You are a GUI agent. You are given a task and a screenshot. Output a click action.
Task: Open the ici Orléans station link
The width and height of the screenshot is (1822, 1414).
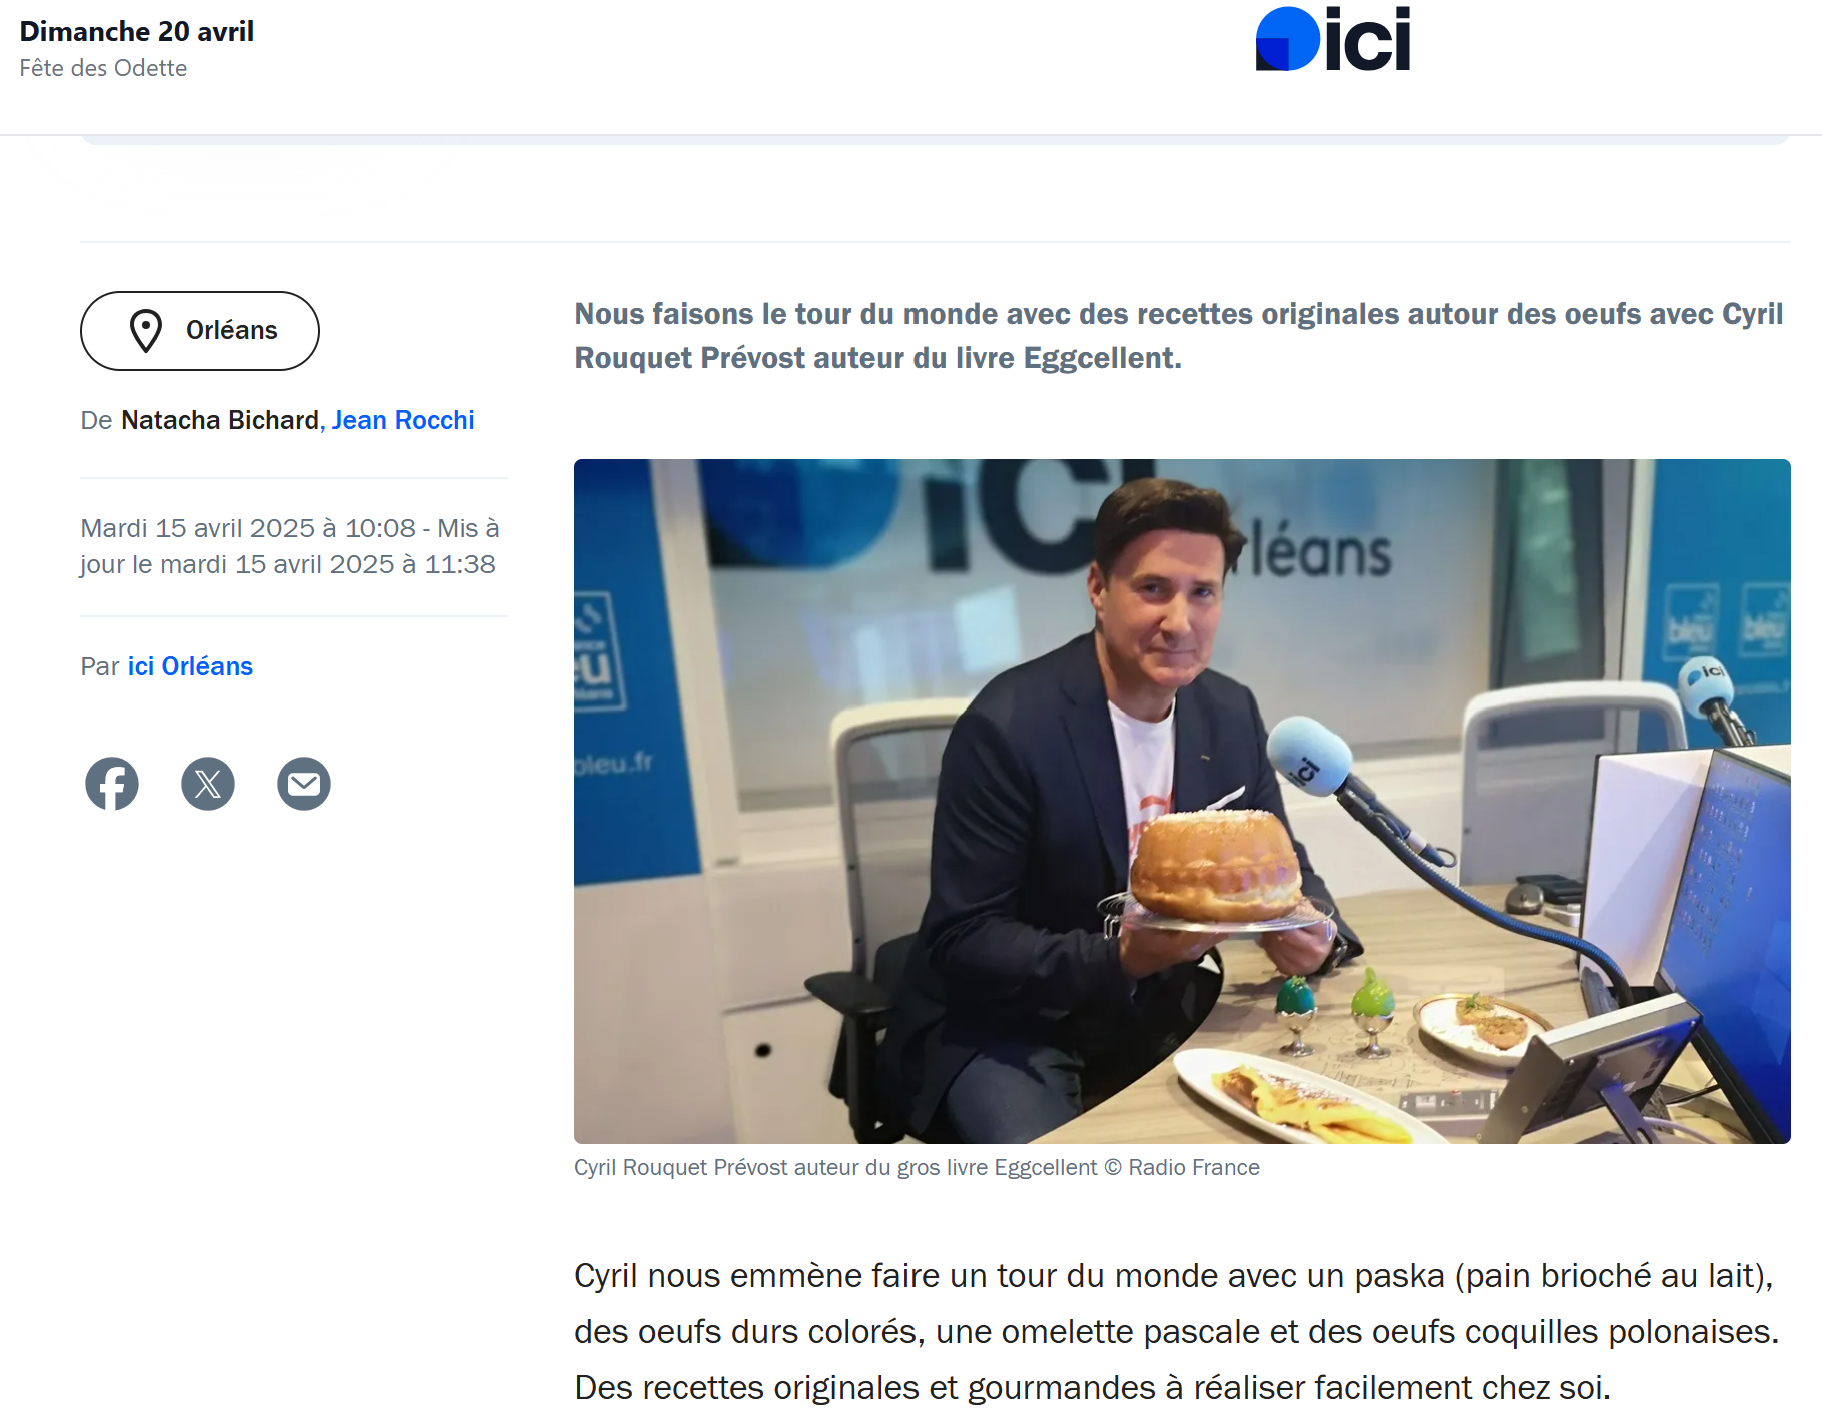click(190, 666)
